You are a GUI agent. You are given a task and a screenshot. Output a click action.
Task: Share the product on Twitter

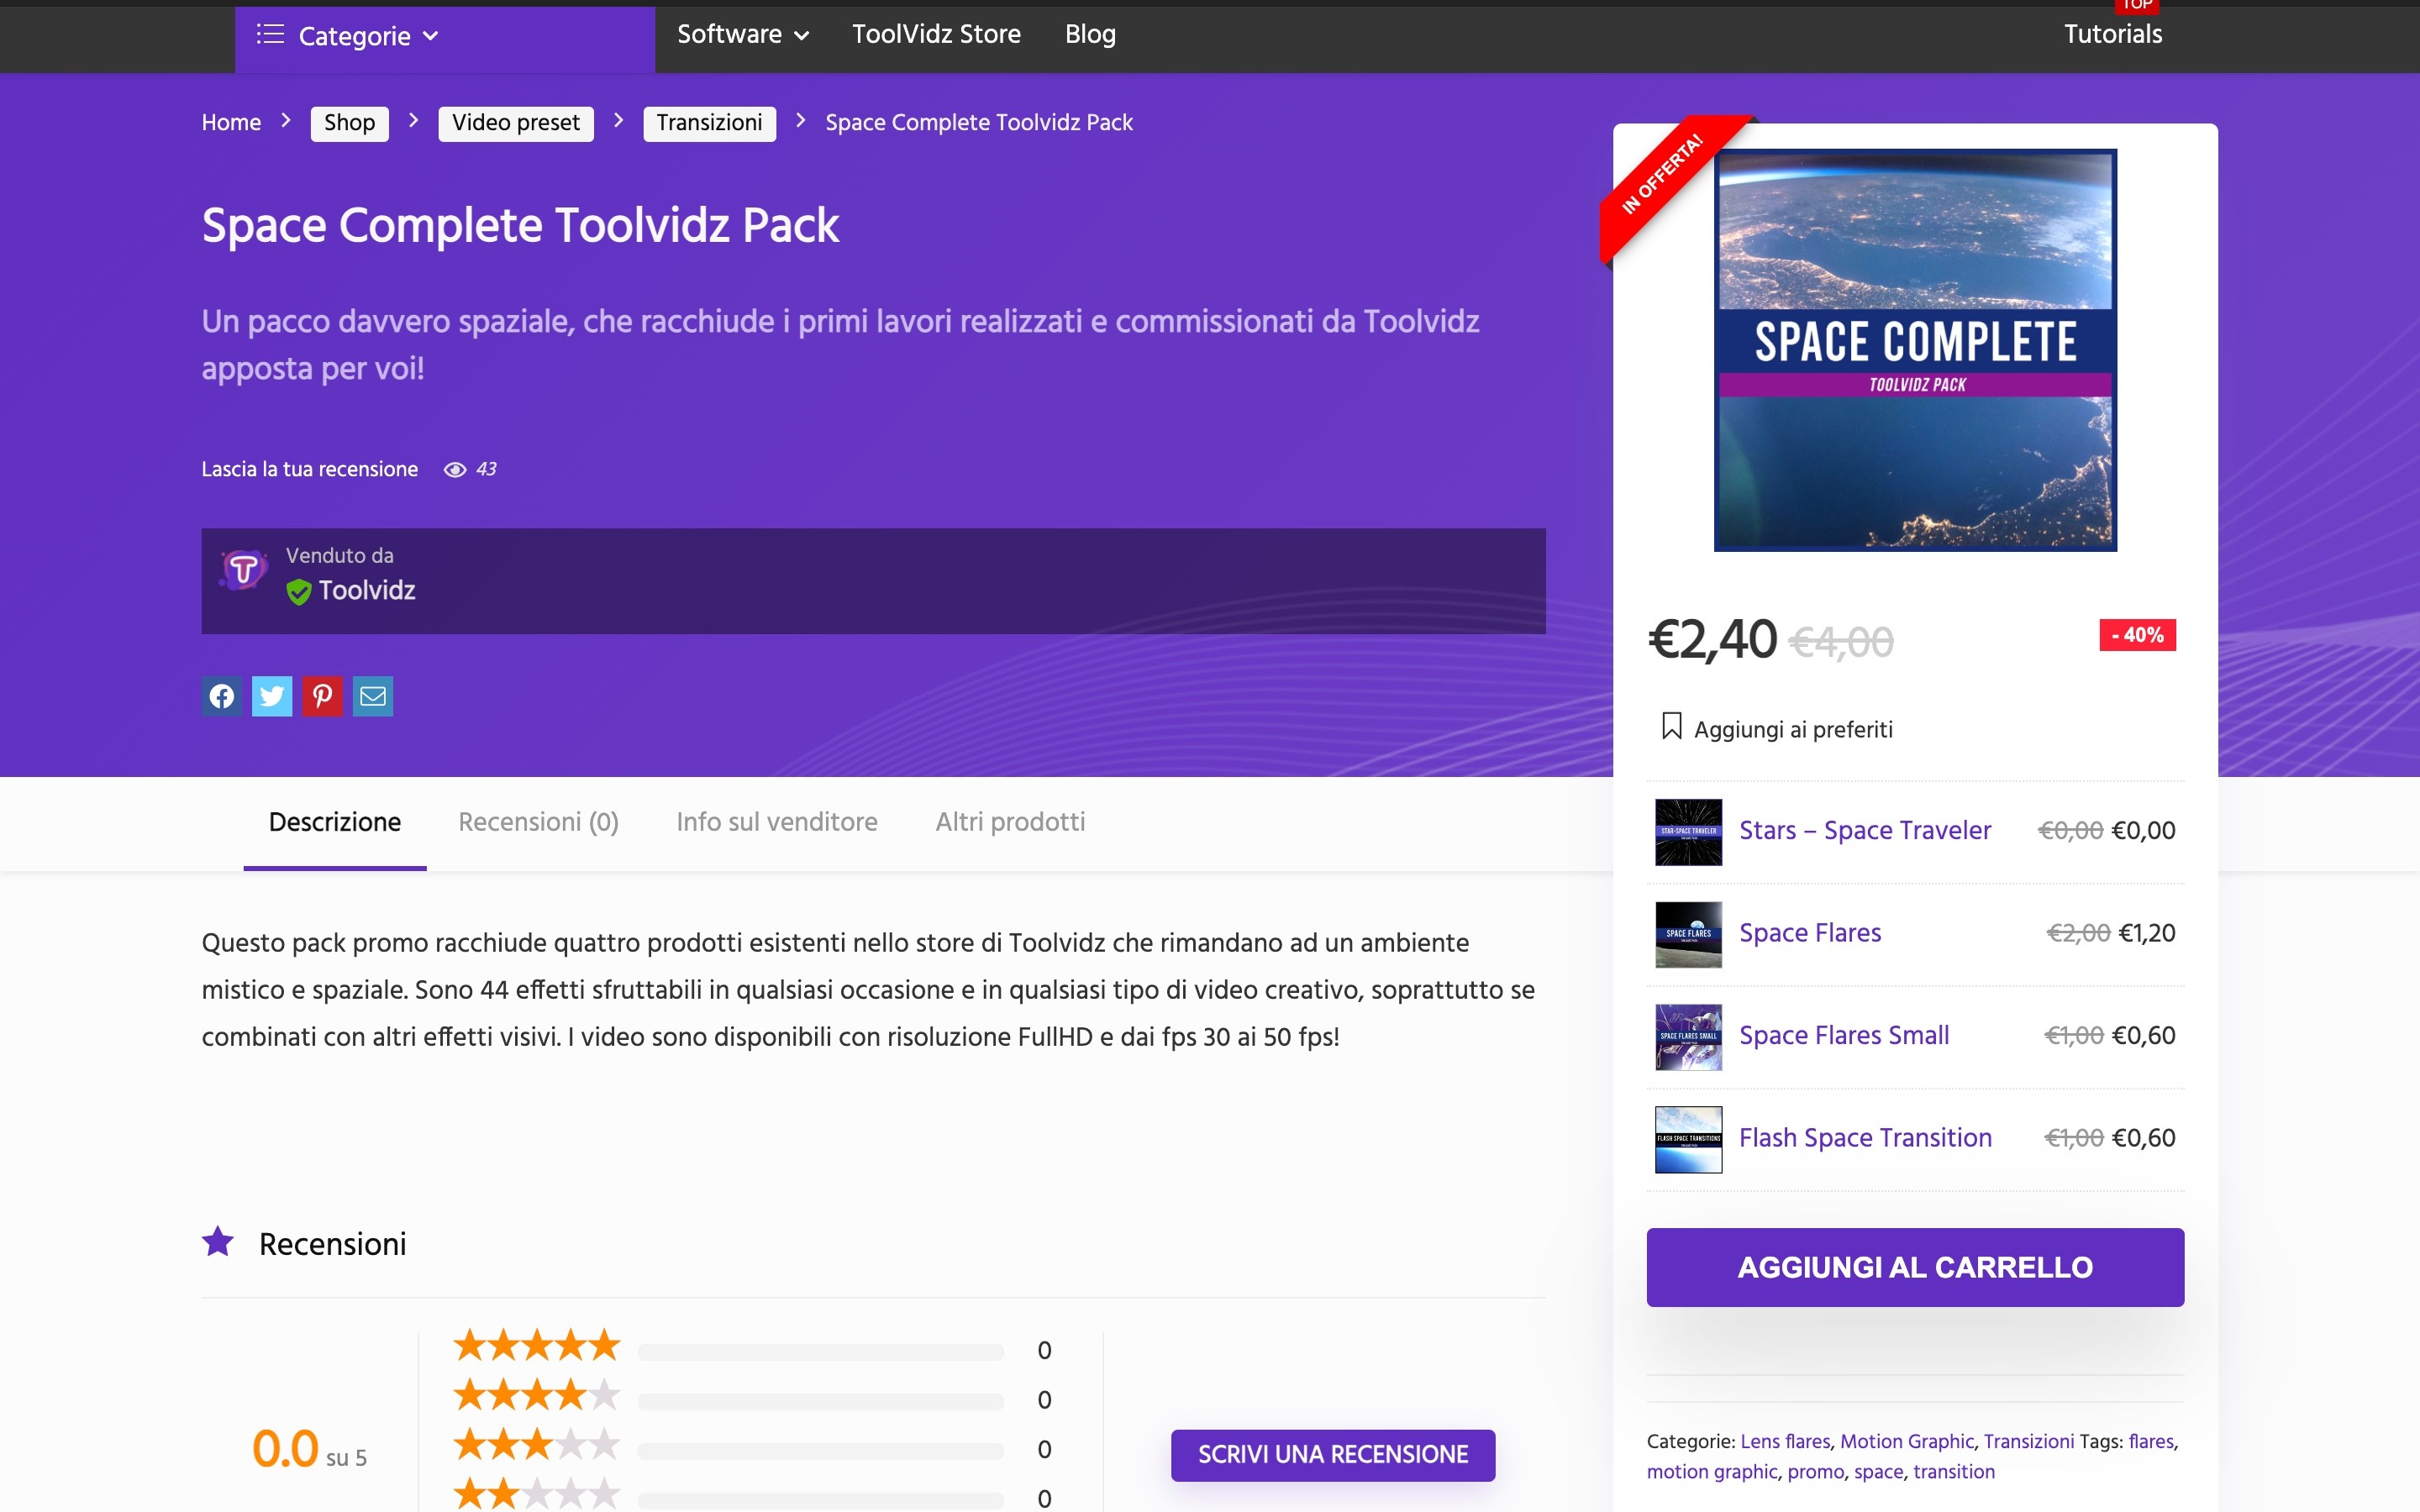coord(272,696)
